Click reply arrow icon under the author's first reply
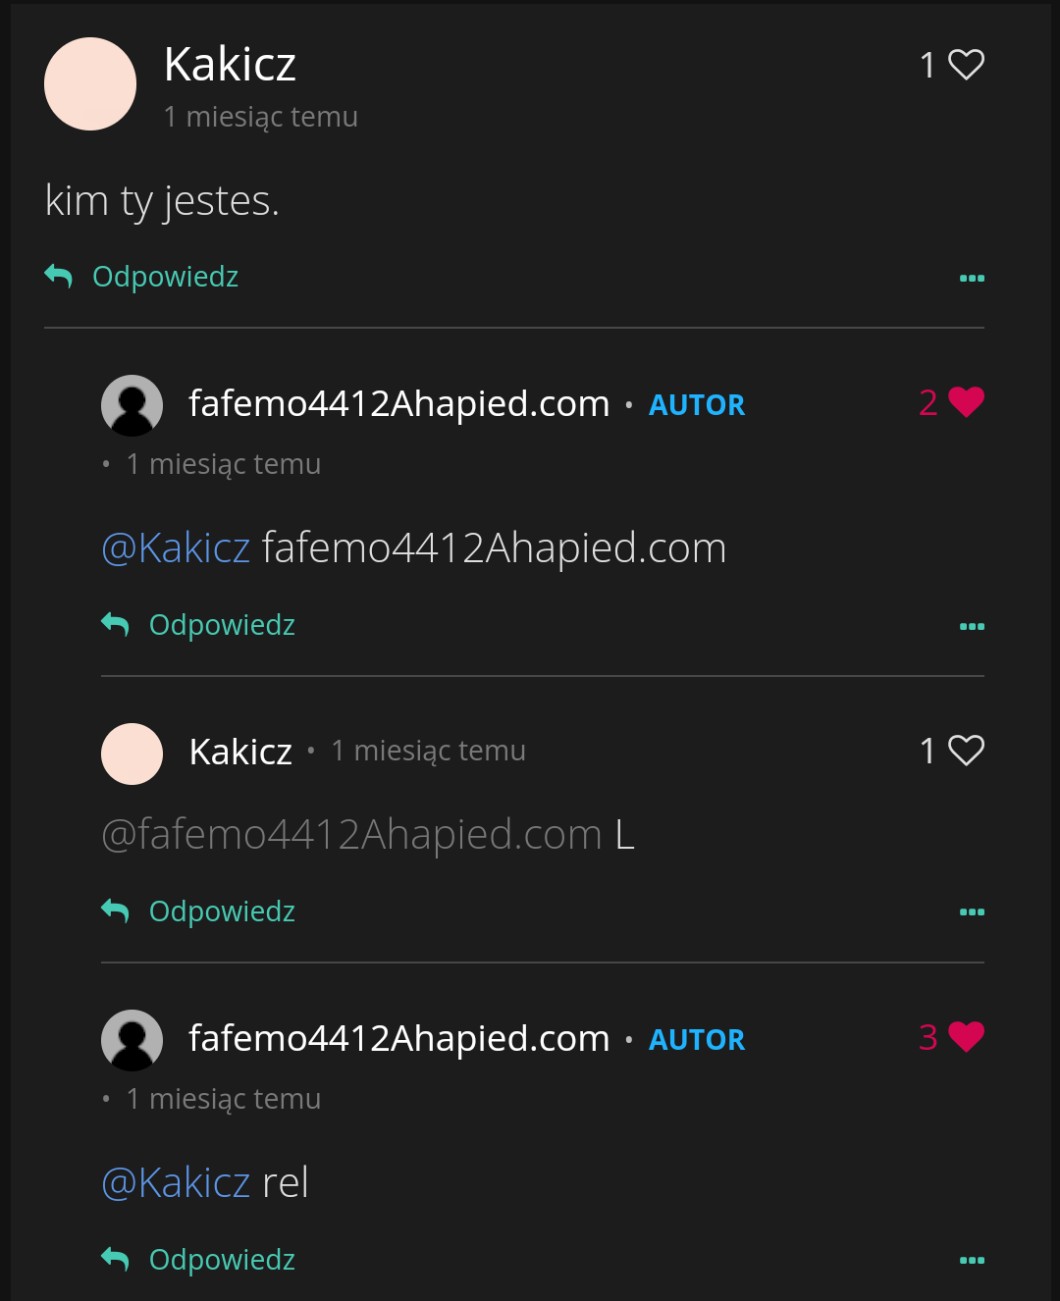This screenshot has width=1060, height=1301. pyautogui.click(x=116, y=625)
